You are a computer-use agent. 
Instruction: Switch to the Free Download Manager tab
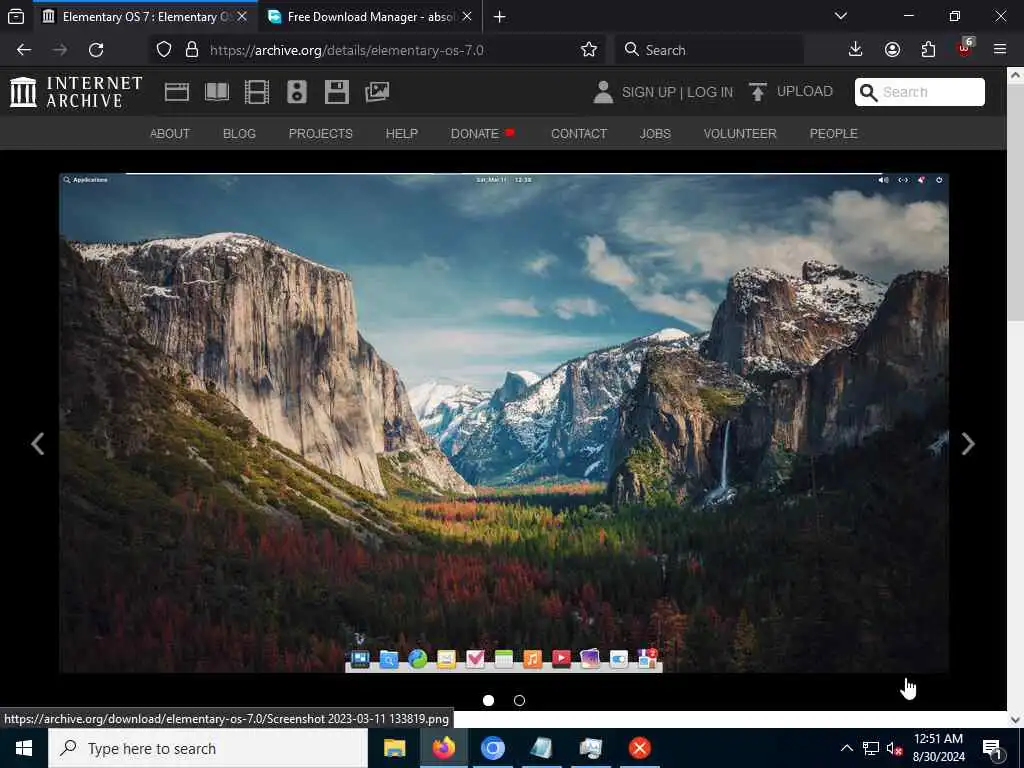(370, 16)
